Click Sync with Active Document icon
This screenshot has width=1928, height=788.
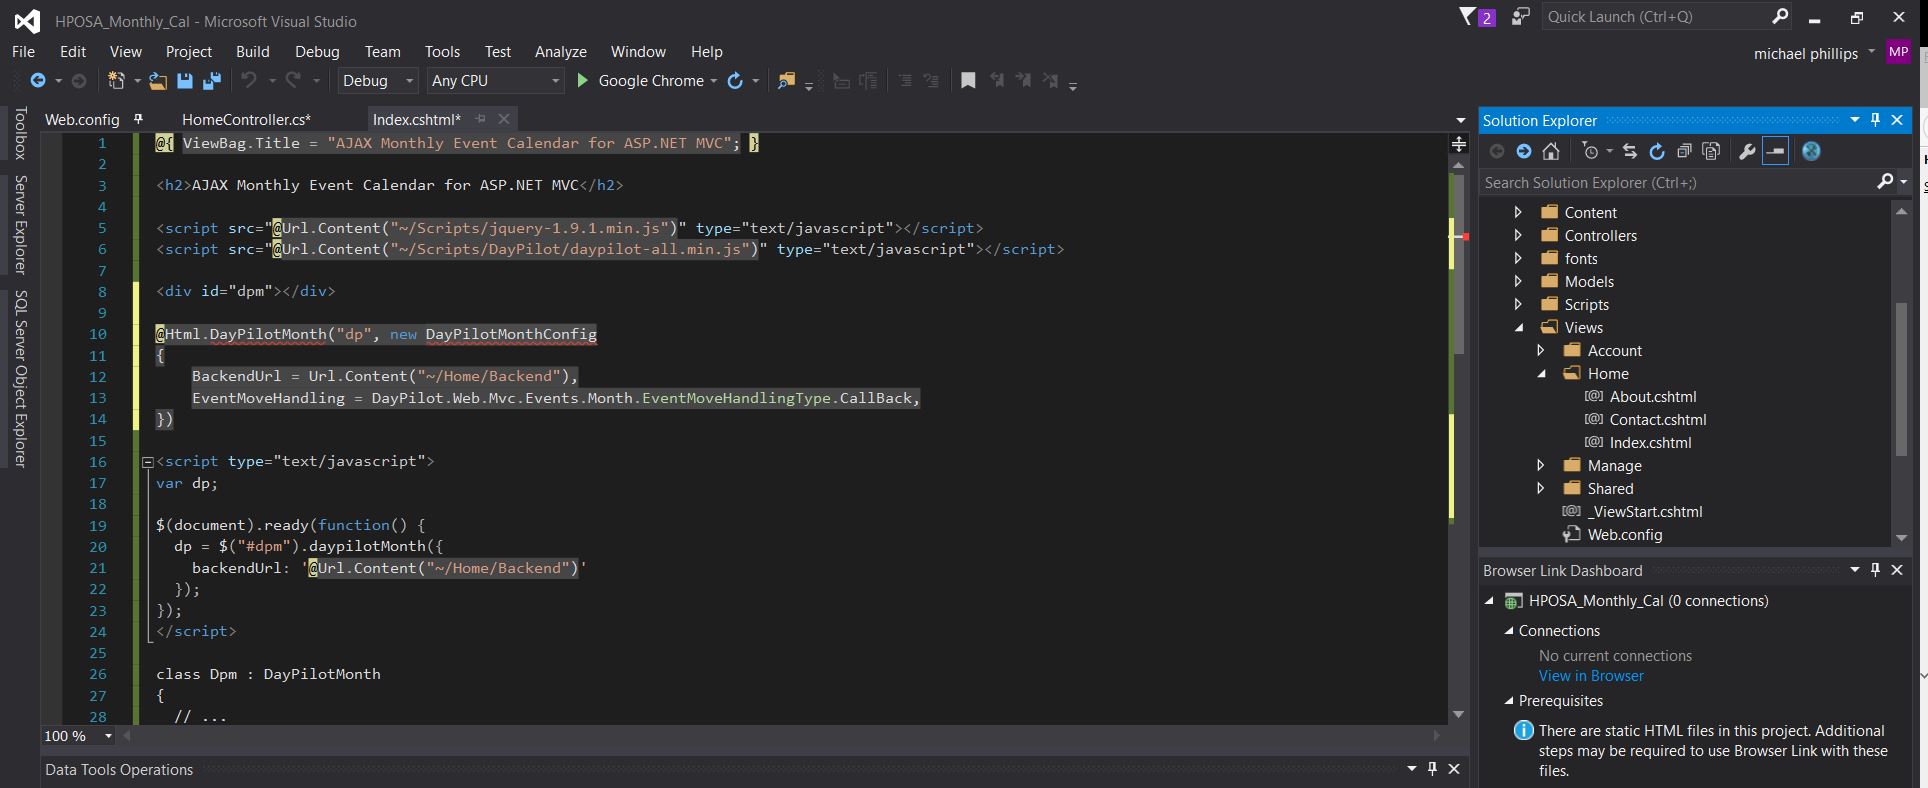[1630, 151]
